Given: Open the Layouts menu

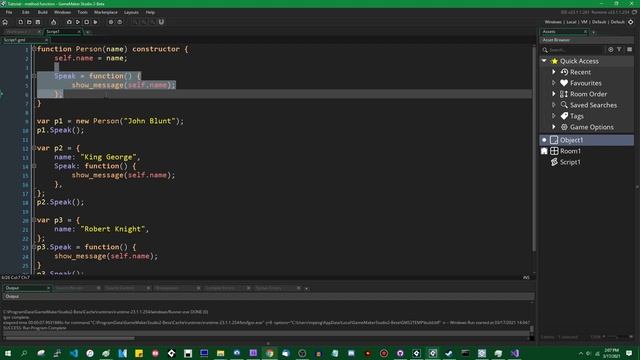Looking at the screenshot, I should 131,12.
